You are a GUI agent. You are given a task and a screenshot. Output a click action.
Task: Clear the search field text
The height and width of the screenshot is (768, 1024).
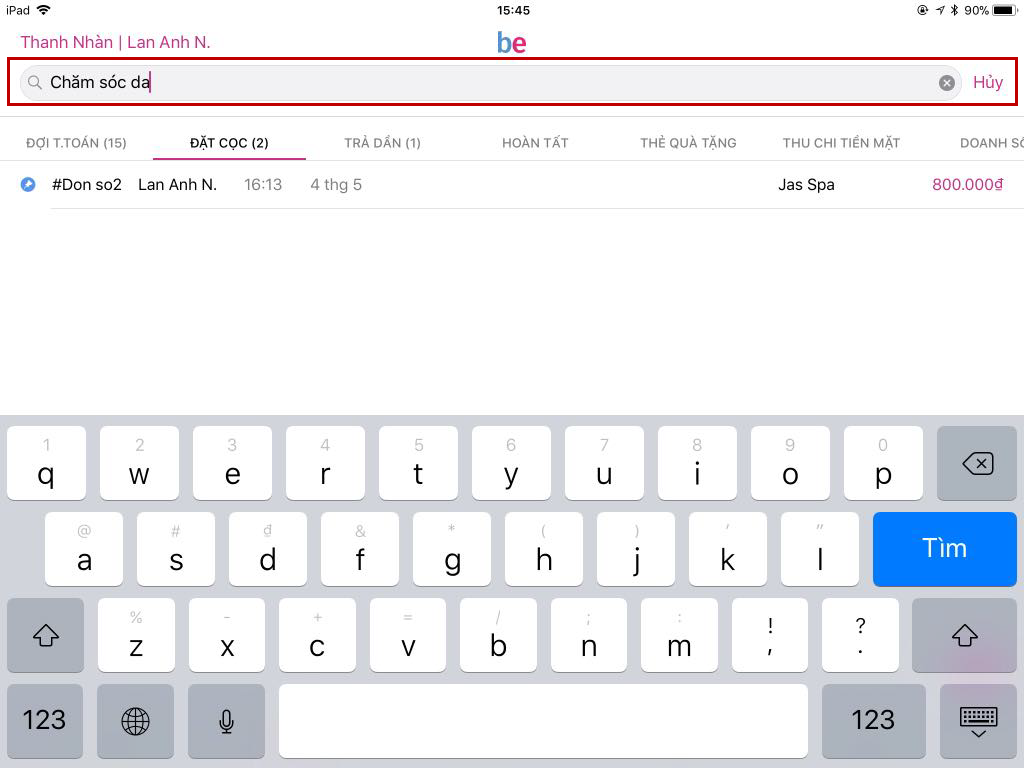coord(946,83)
